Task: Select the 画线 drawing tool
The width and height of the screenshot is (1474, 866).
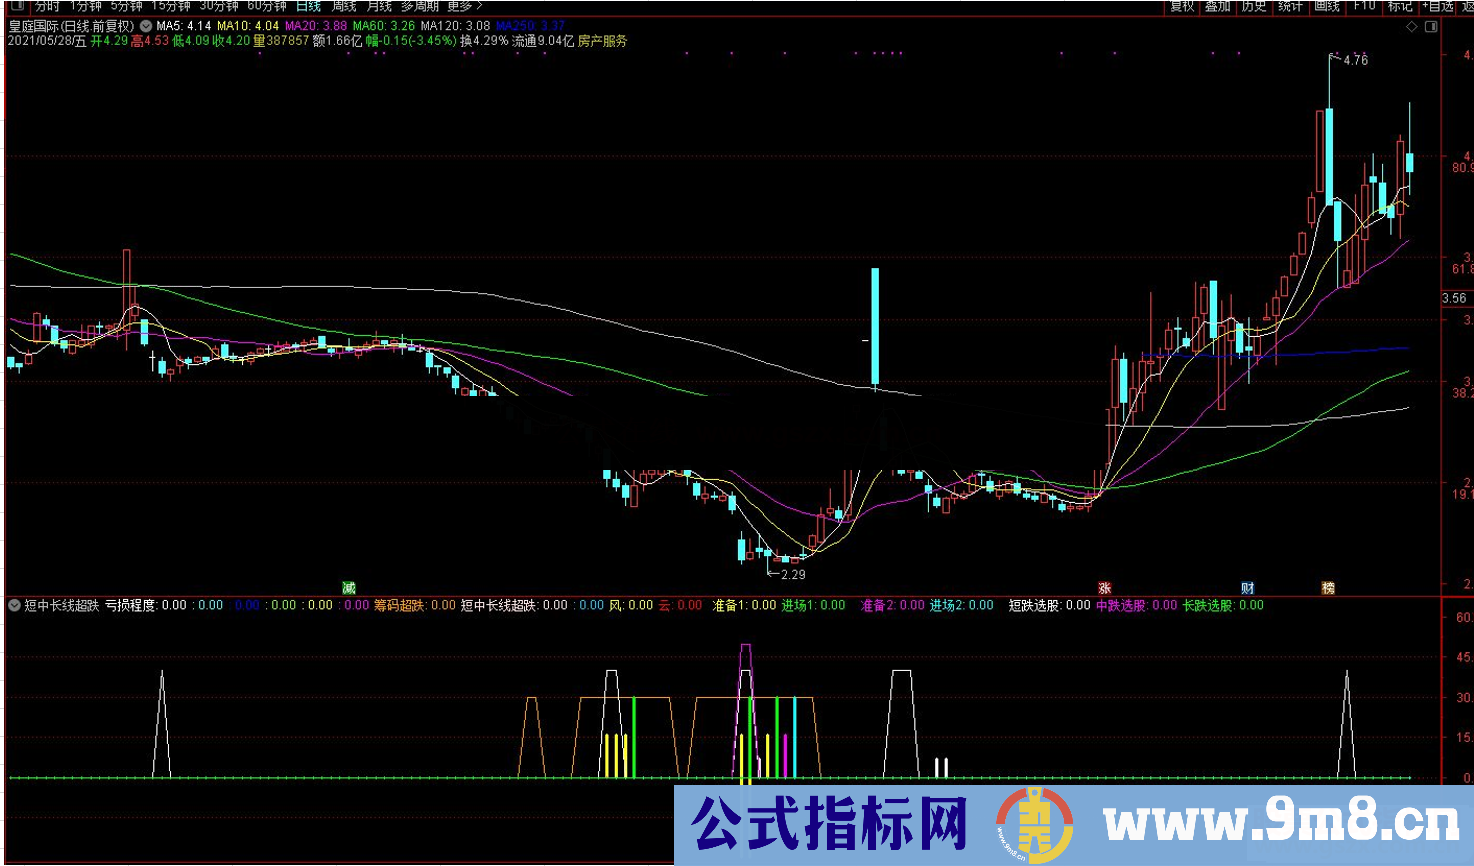Action: click(x=1325, y=5)
